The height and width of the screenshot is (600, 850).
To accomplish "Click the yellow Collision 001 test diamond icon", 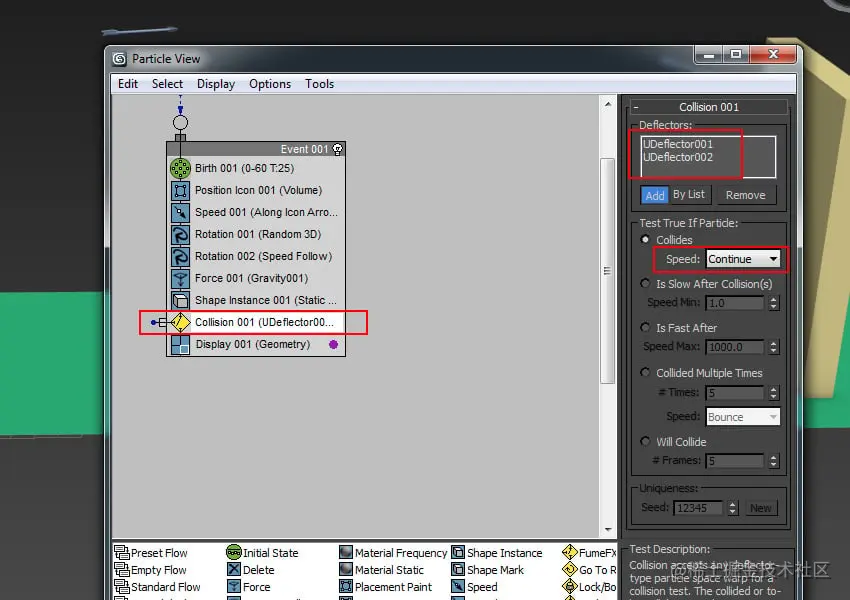I will (x=180, y=322).
